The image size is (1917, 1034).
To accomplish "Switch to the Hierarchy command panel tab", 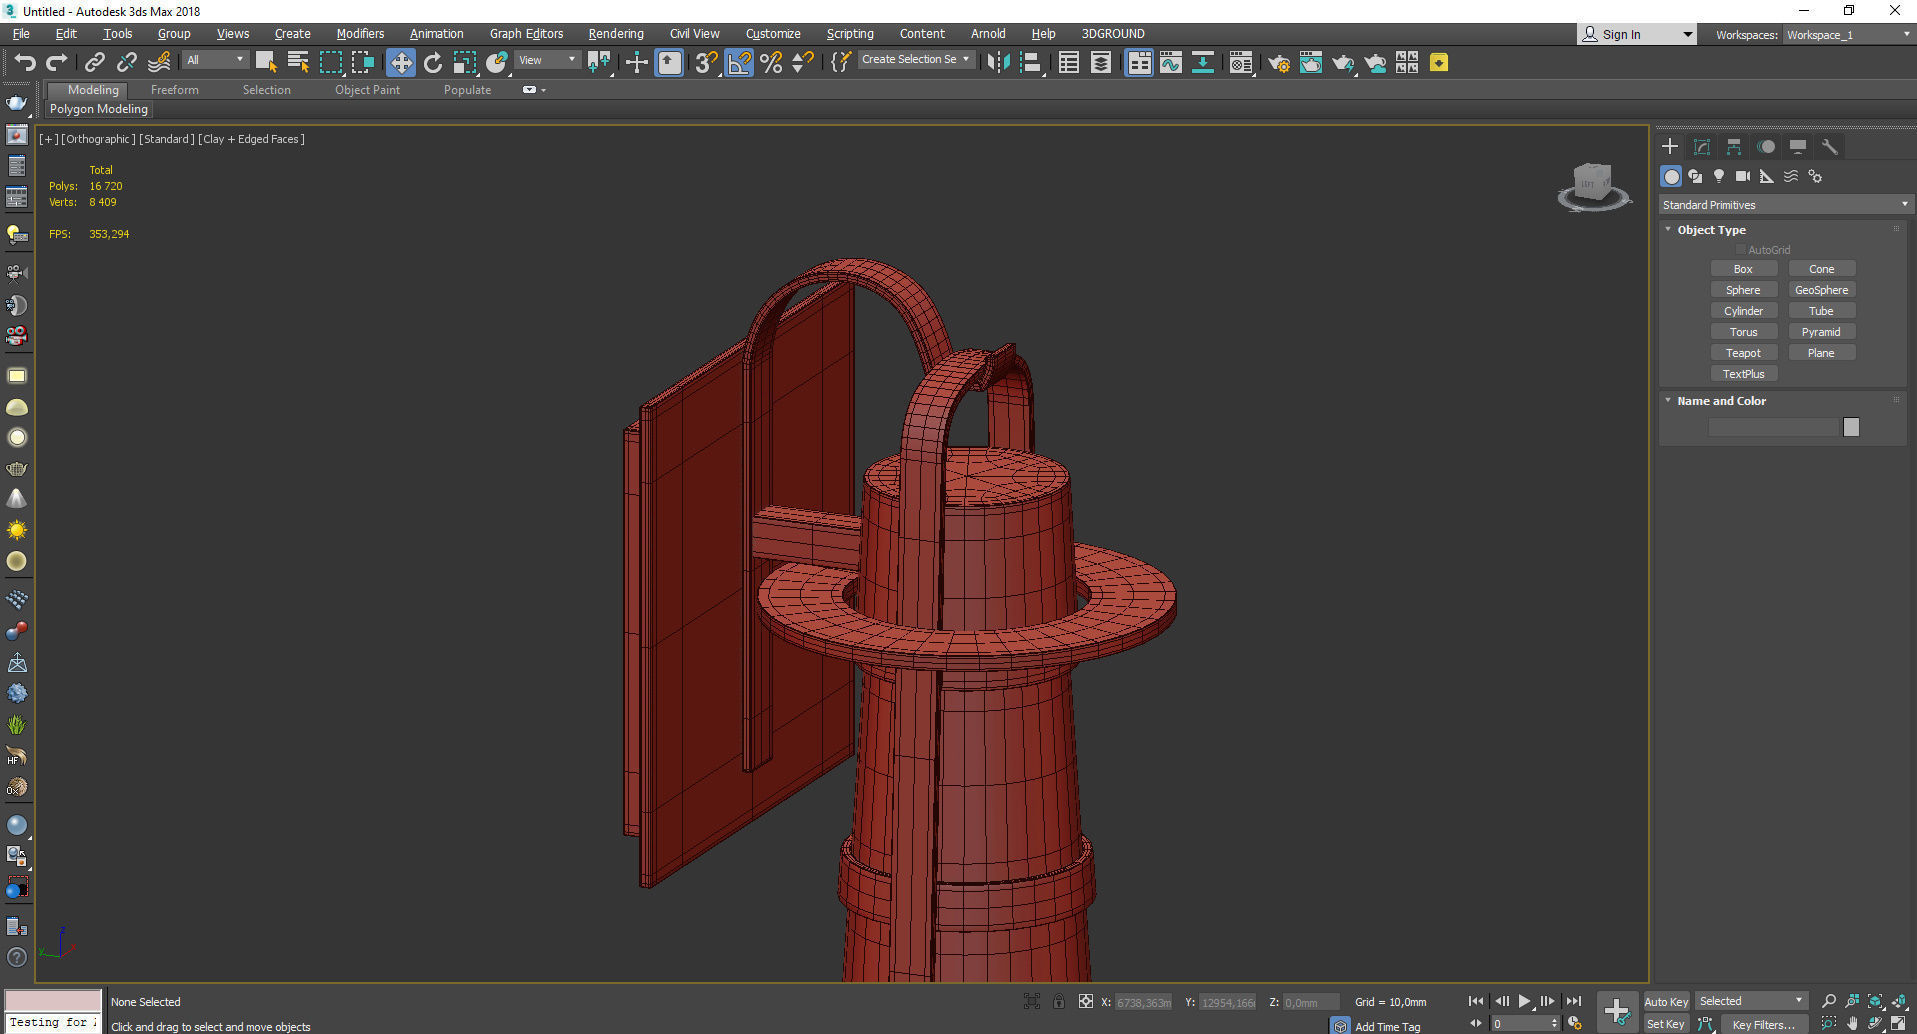I will coord(1734,147).
